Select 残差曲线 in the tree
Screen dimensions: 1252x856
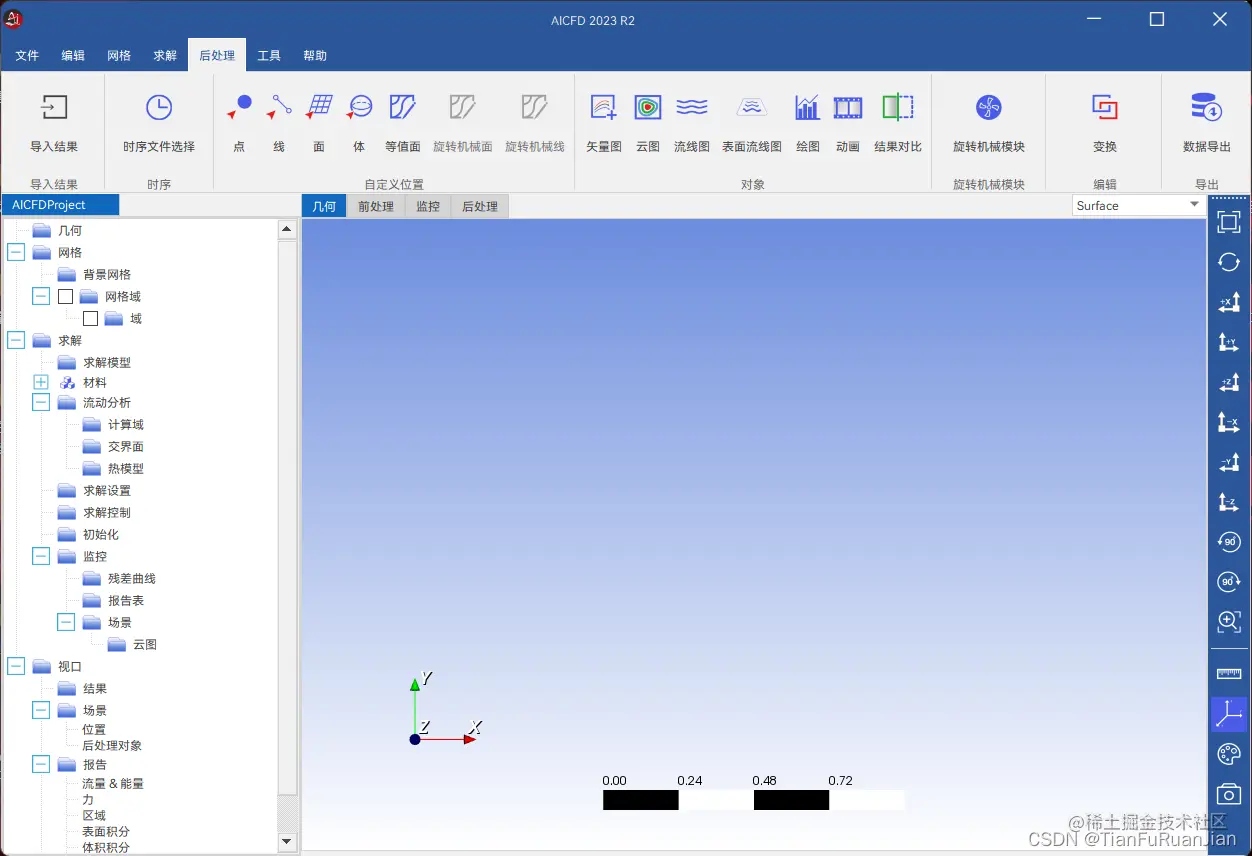click(132, 579)
